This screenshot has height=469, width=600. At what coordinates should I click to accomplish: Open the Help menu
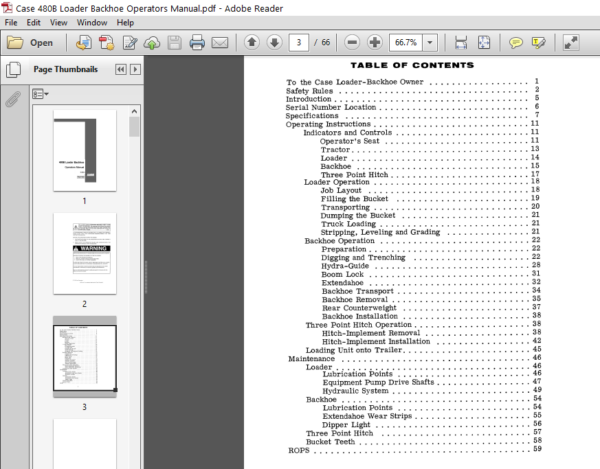(x=125, y=23)
